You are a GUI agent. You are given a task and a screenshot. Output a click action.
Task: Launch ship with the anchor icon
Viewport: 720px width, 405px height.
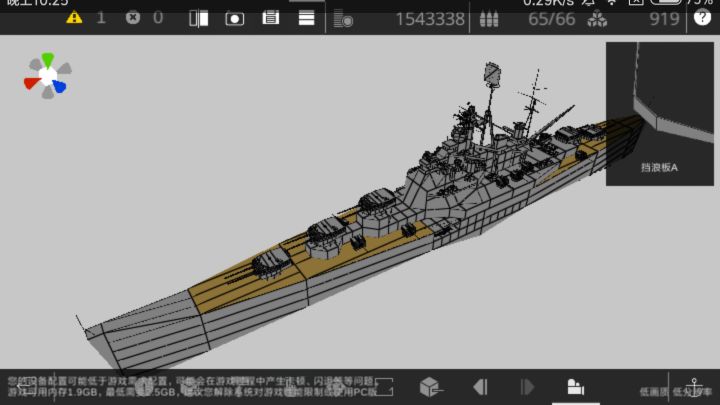[x=694, y=388]
